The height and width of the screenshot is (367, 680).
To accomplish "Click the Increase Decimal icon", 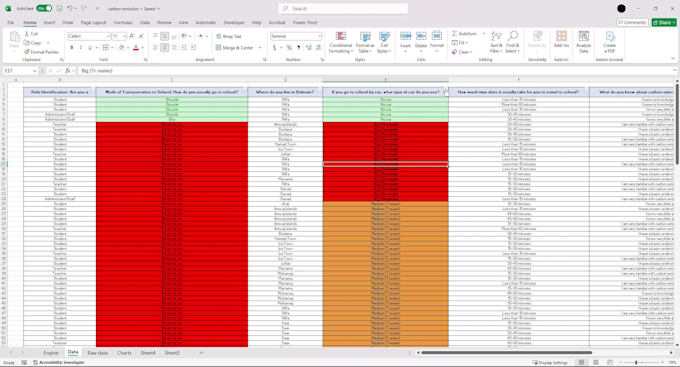I will coord(309,47).
